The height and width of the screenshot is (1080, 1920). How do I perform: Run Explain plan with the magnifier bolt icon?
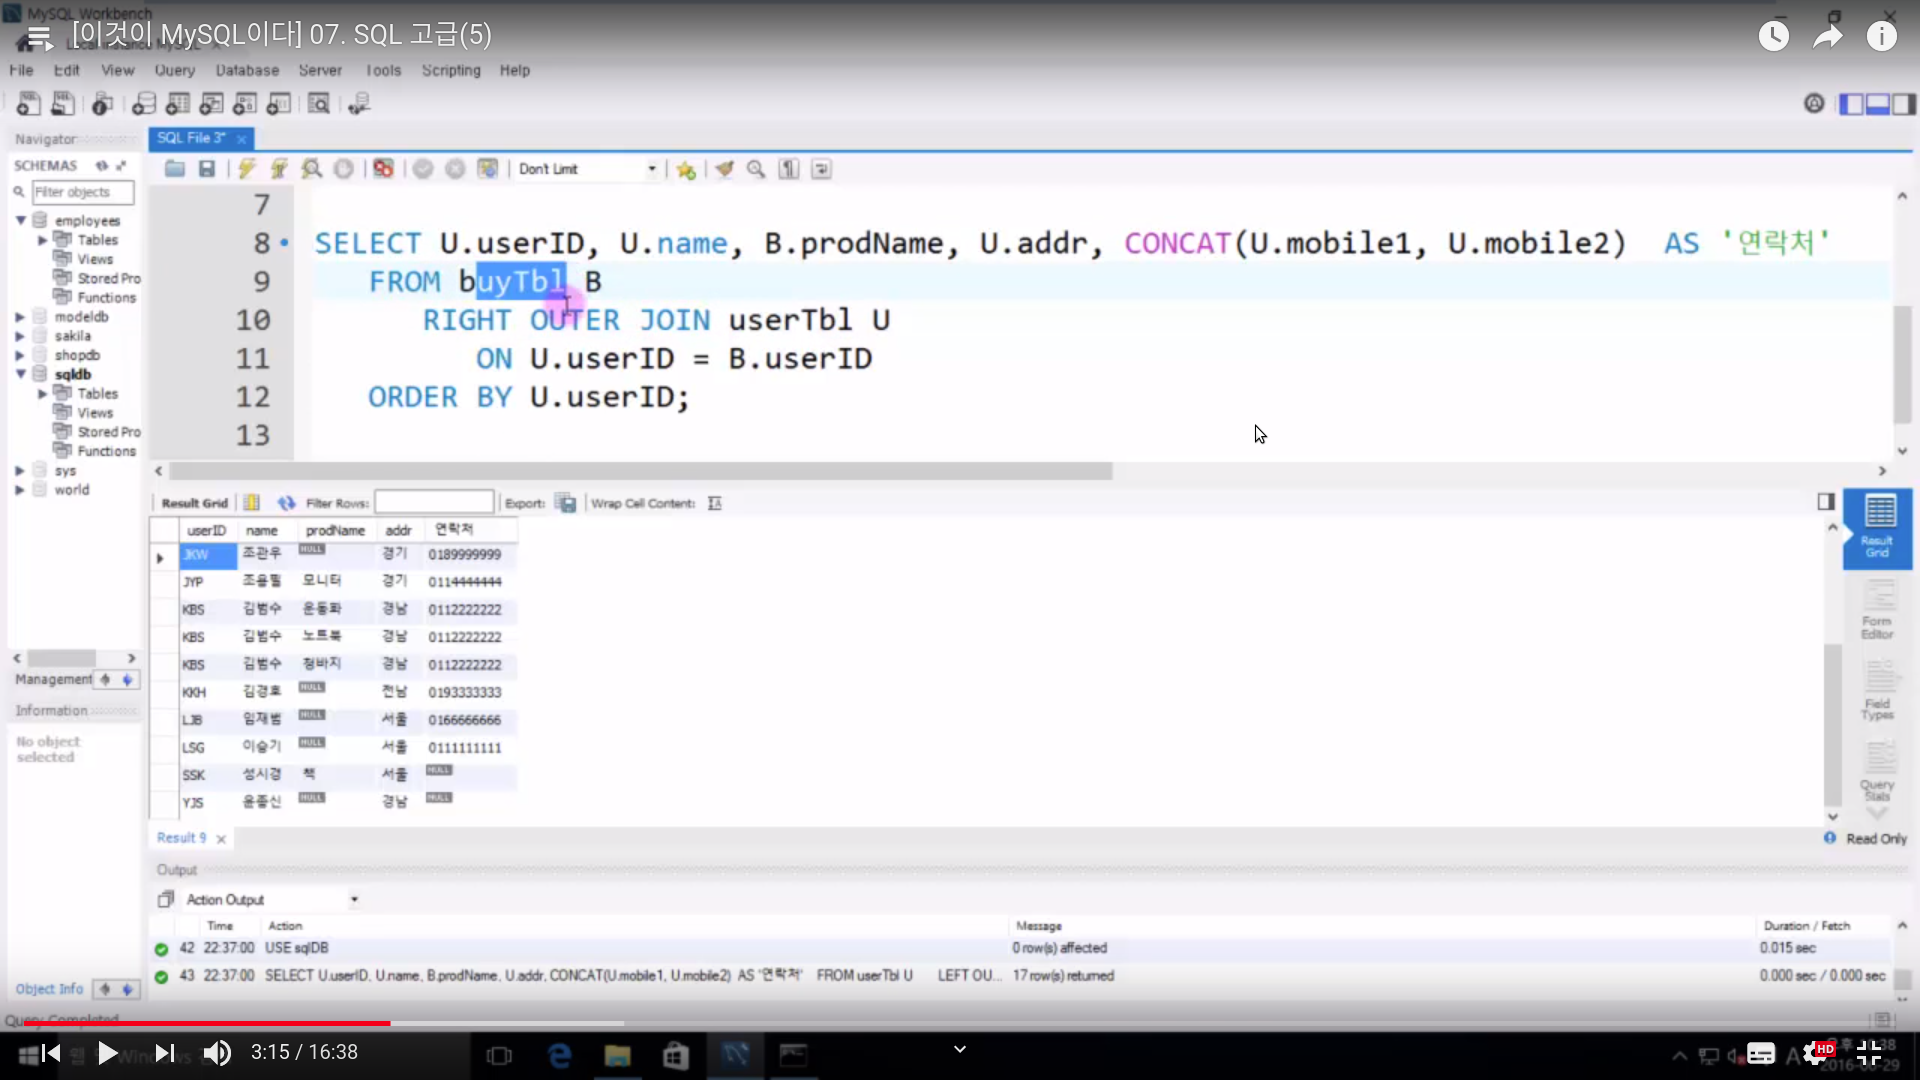tap(312, 169)
